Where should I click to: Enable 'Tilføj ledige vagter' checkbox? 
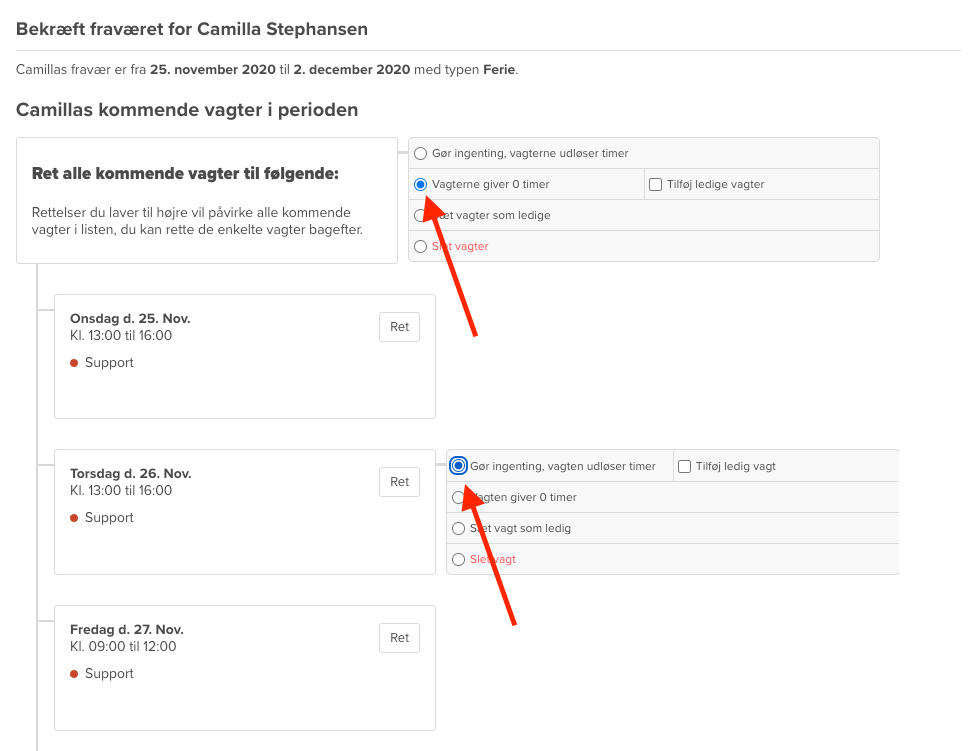656,185
